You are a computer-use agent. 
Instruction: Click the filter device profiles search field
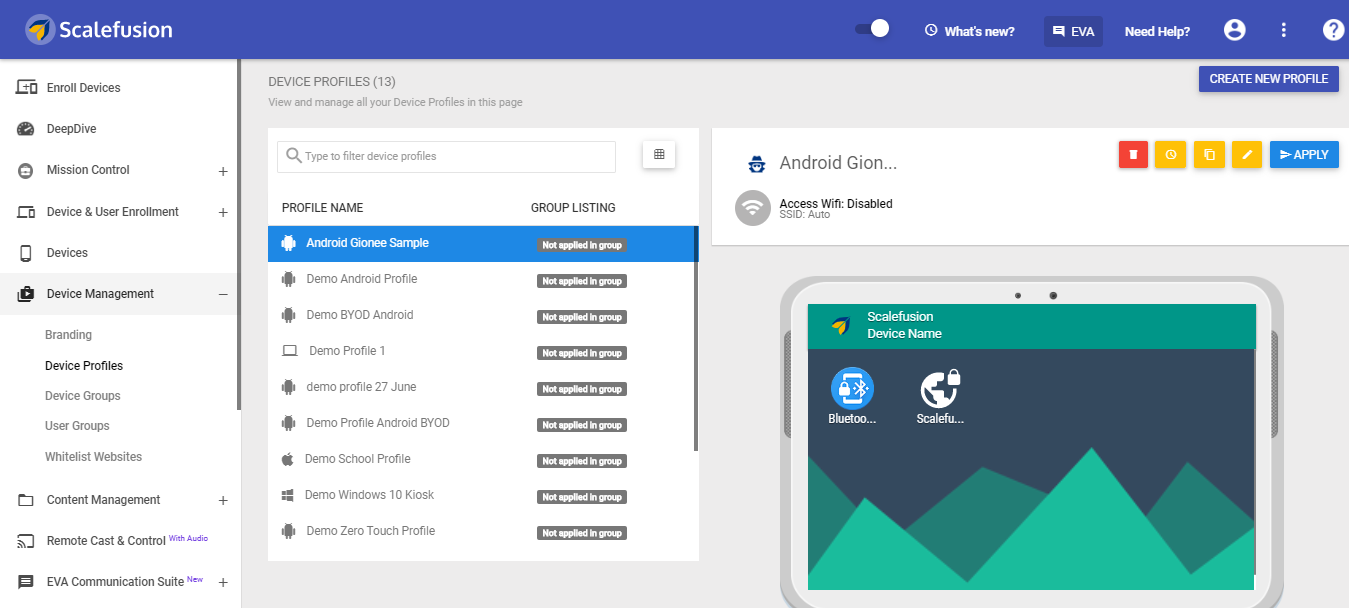(x=446, y=156)
